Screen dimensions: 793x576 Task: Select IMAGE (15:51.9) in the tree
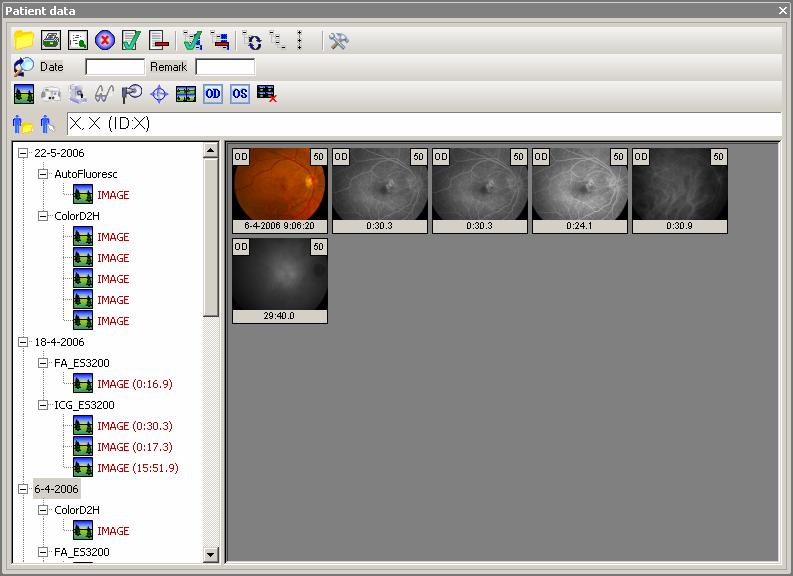[x=138, y=468]
